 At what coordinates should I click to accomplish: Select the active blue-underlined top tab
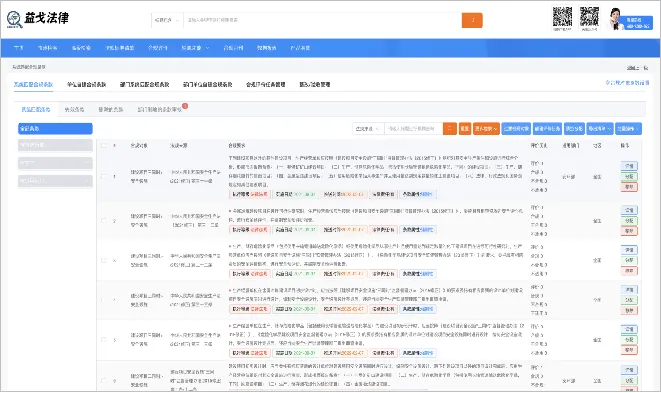click(x=33, y=84)
